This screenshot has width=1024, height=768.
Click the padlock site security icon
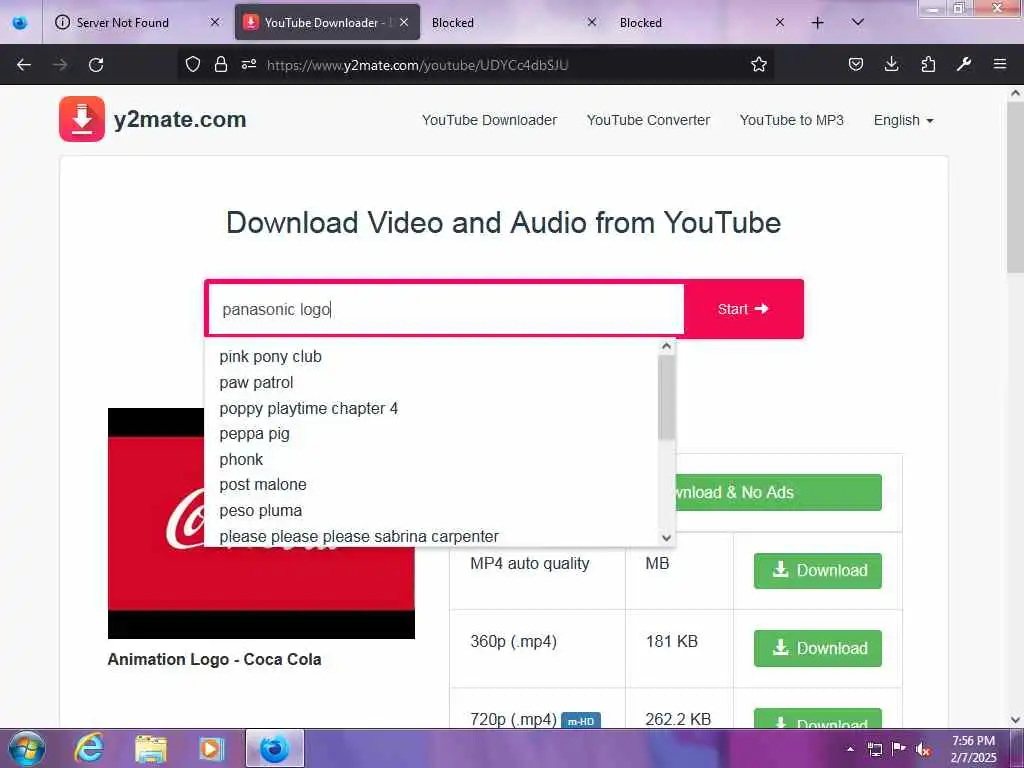221,64
